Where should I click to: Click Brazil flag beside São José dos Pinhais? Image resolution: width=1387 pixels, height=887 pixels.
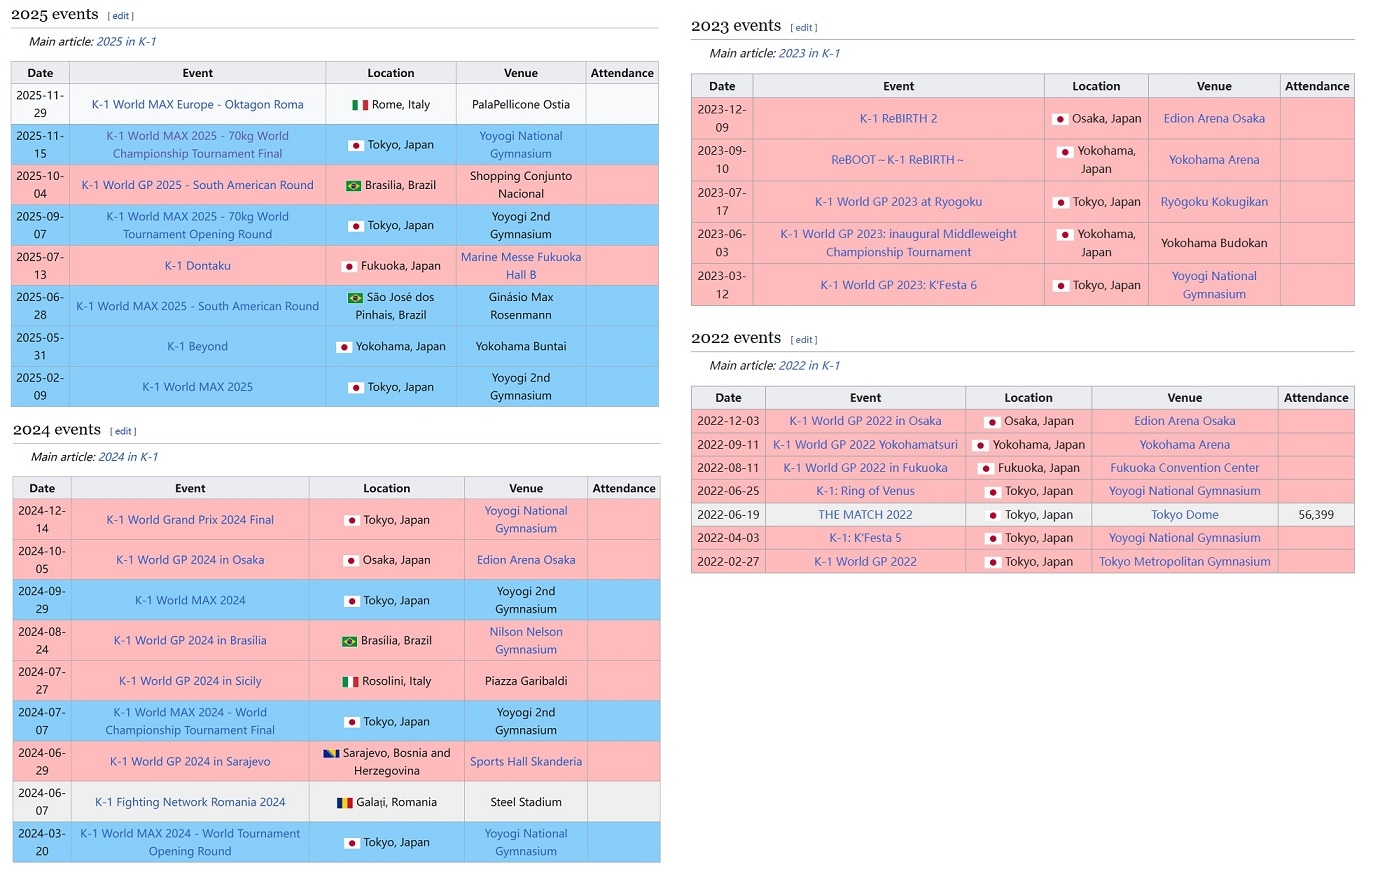coord(355,298)
